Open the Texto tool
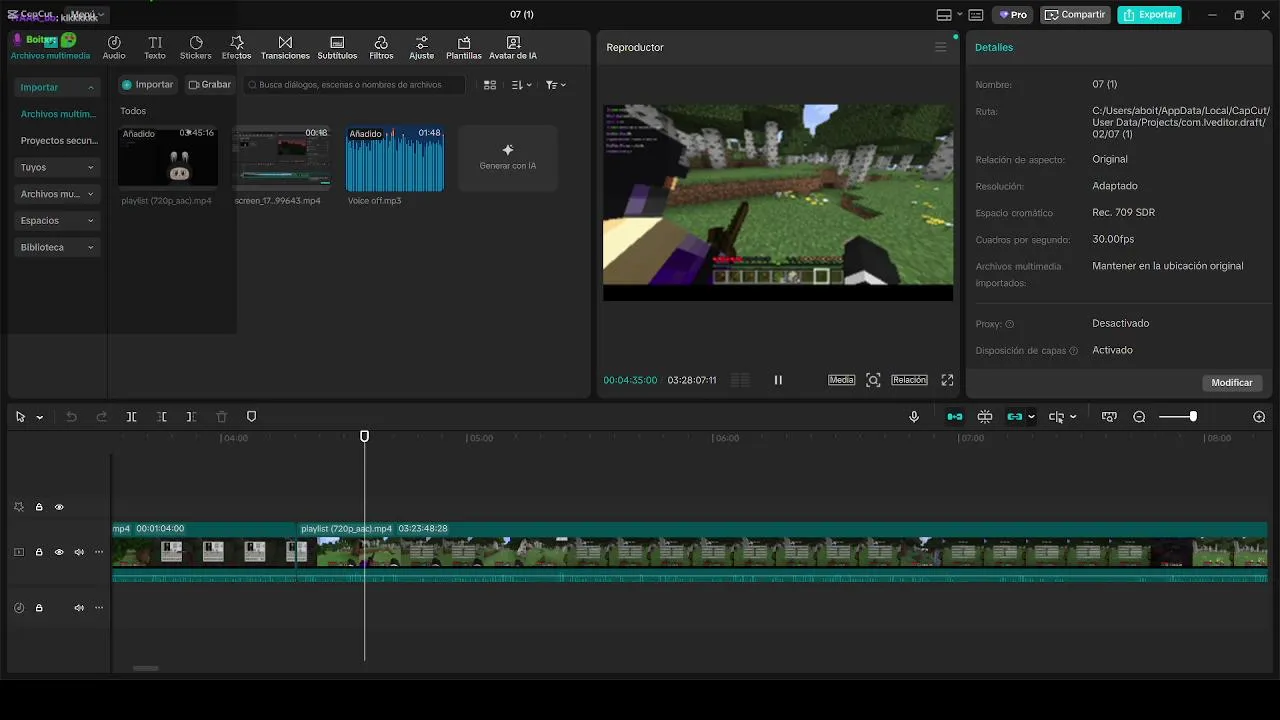This screenshot has width=1280, height=720. 155,48
